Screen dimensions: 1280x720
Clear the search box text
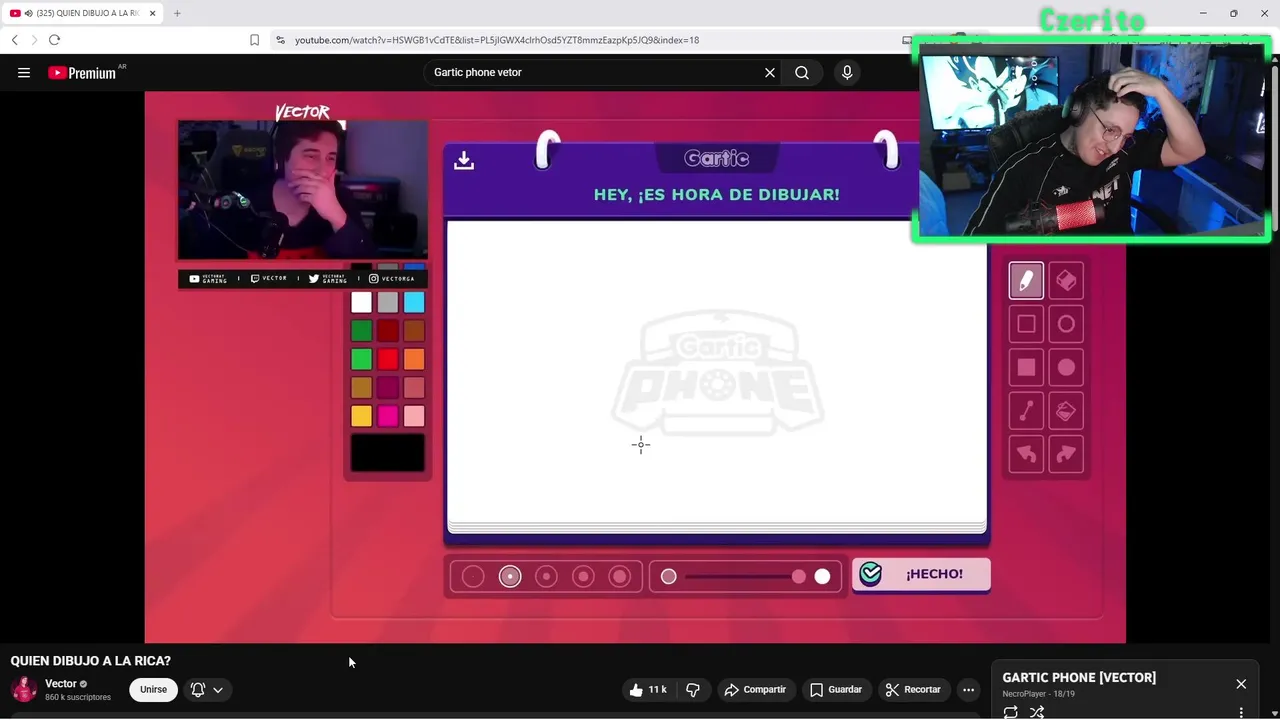[x=770, y=72]
